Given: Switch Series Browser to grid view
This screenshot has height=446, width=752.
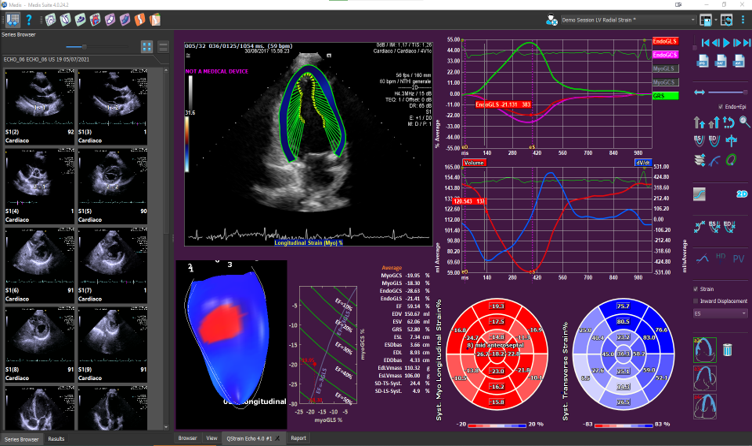Looking at the screenshot, I should (146, 47).
